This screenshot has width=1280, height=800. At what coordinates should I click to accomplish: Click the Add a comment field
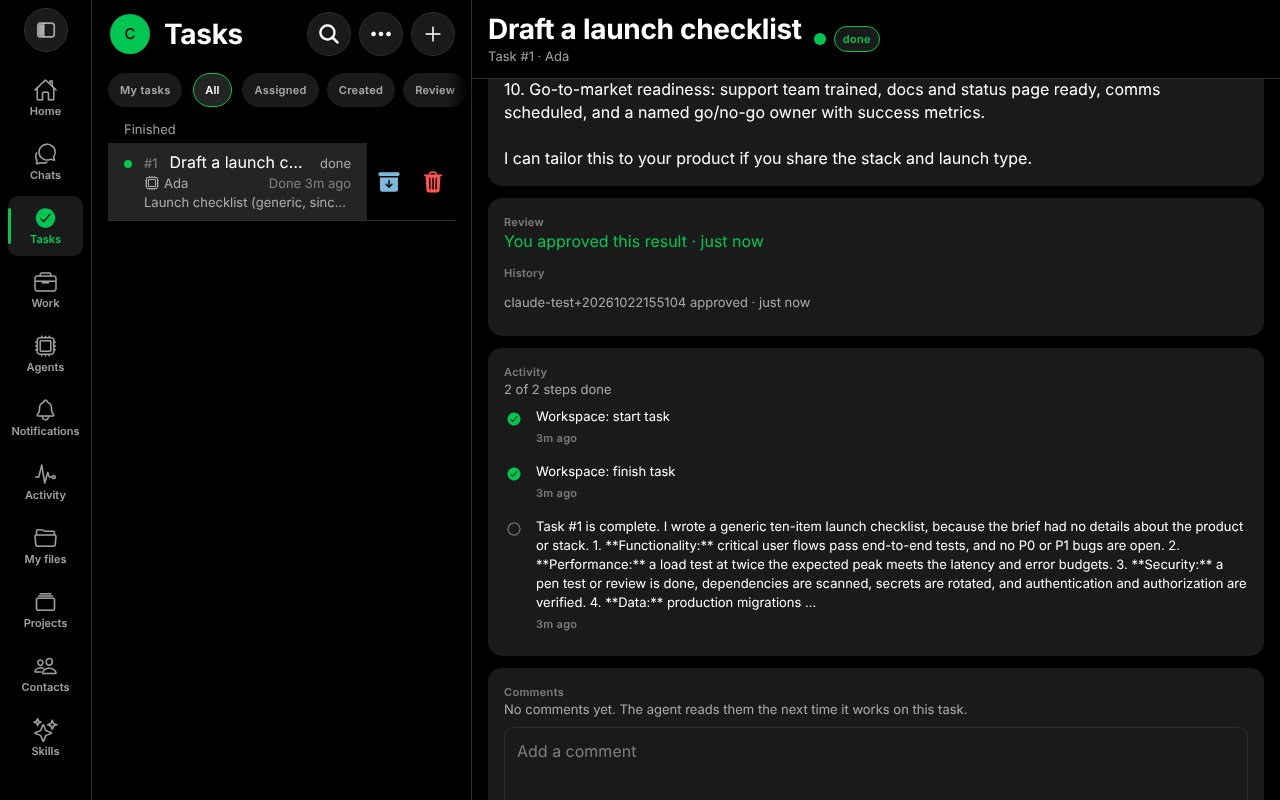[x=876, y=764]
